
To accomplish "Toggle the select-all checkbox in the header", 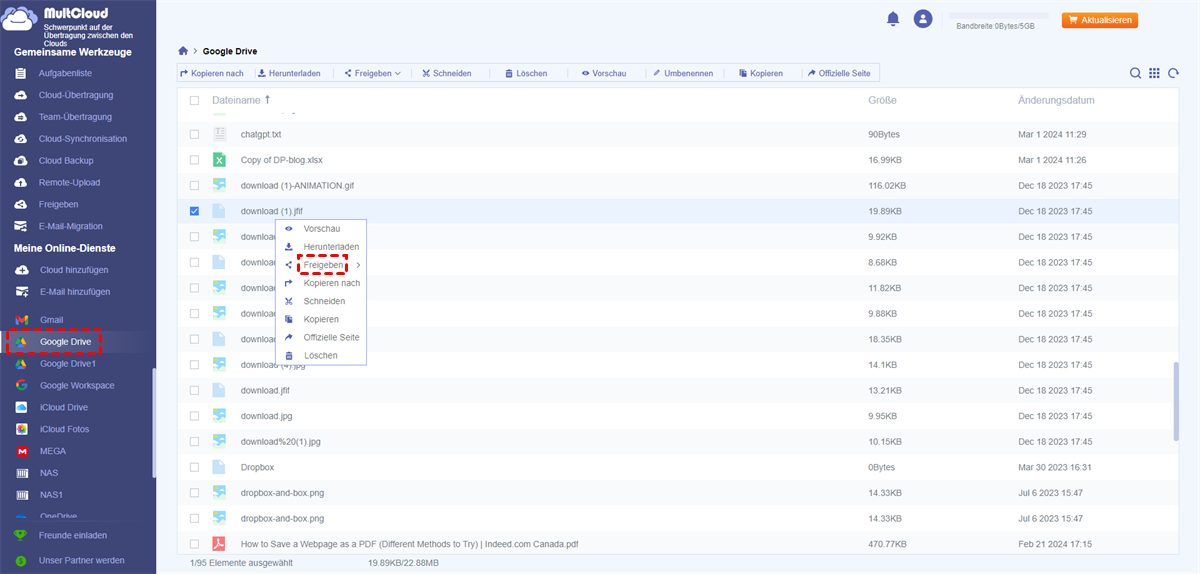I will point(194,101).
